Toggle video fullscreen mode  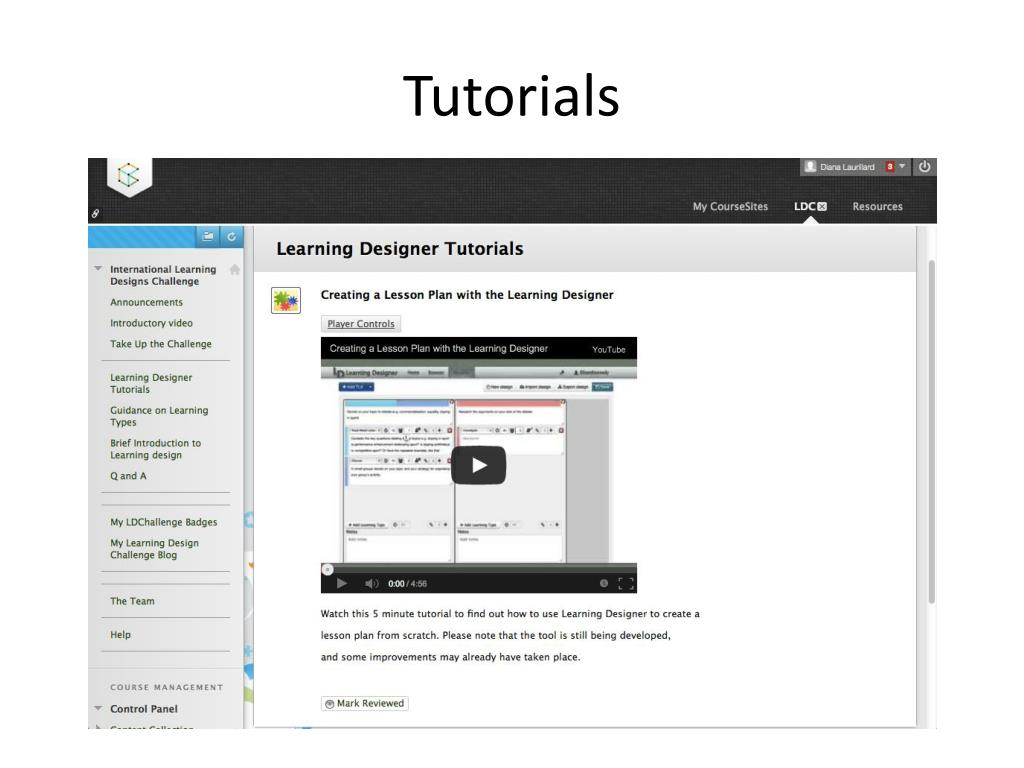click(x=626, y=583)
